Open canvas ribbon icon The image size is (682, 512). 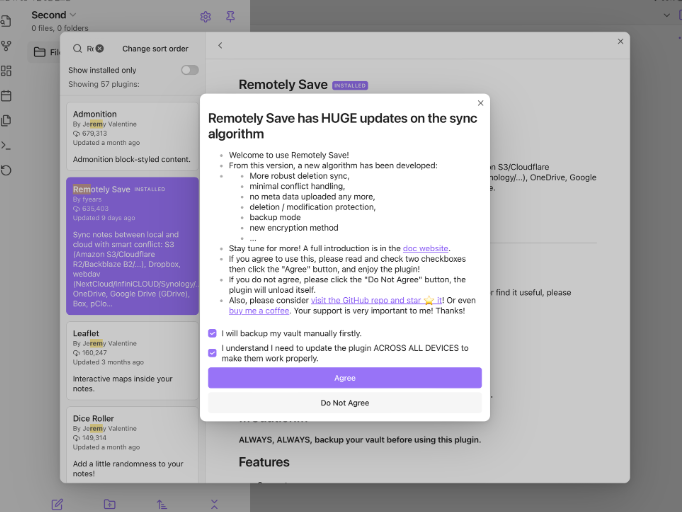[x=6, y=70]
